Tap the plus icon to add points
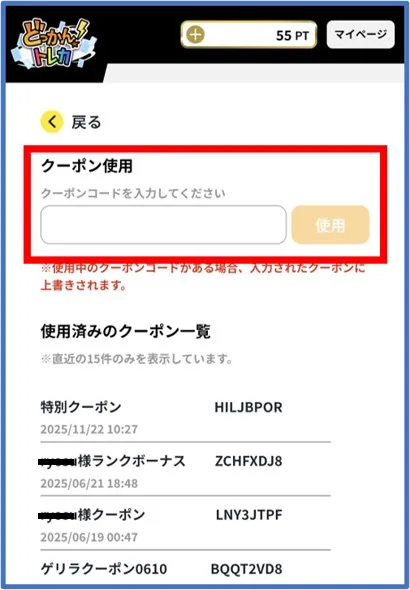 coord(195,35)
